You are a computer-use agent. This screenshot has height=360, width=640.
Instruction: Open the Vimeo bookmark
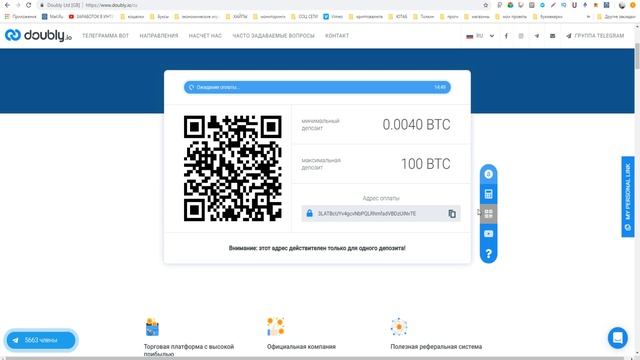333,17
